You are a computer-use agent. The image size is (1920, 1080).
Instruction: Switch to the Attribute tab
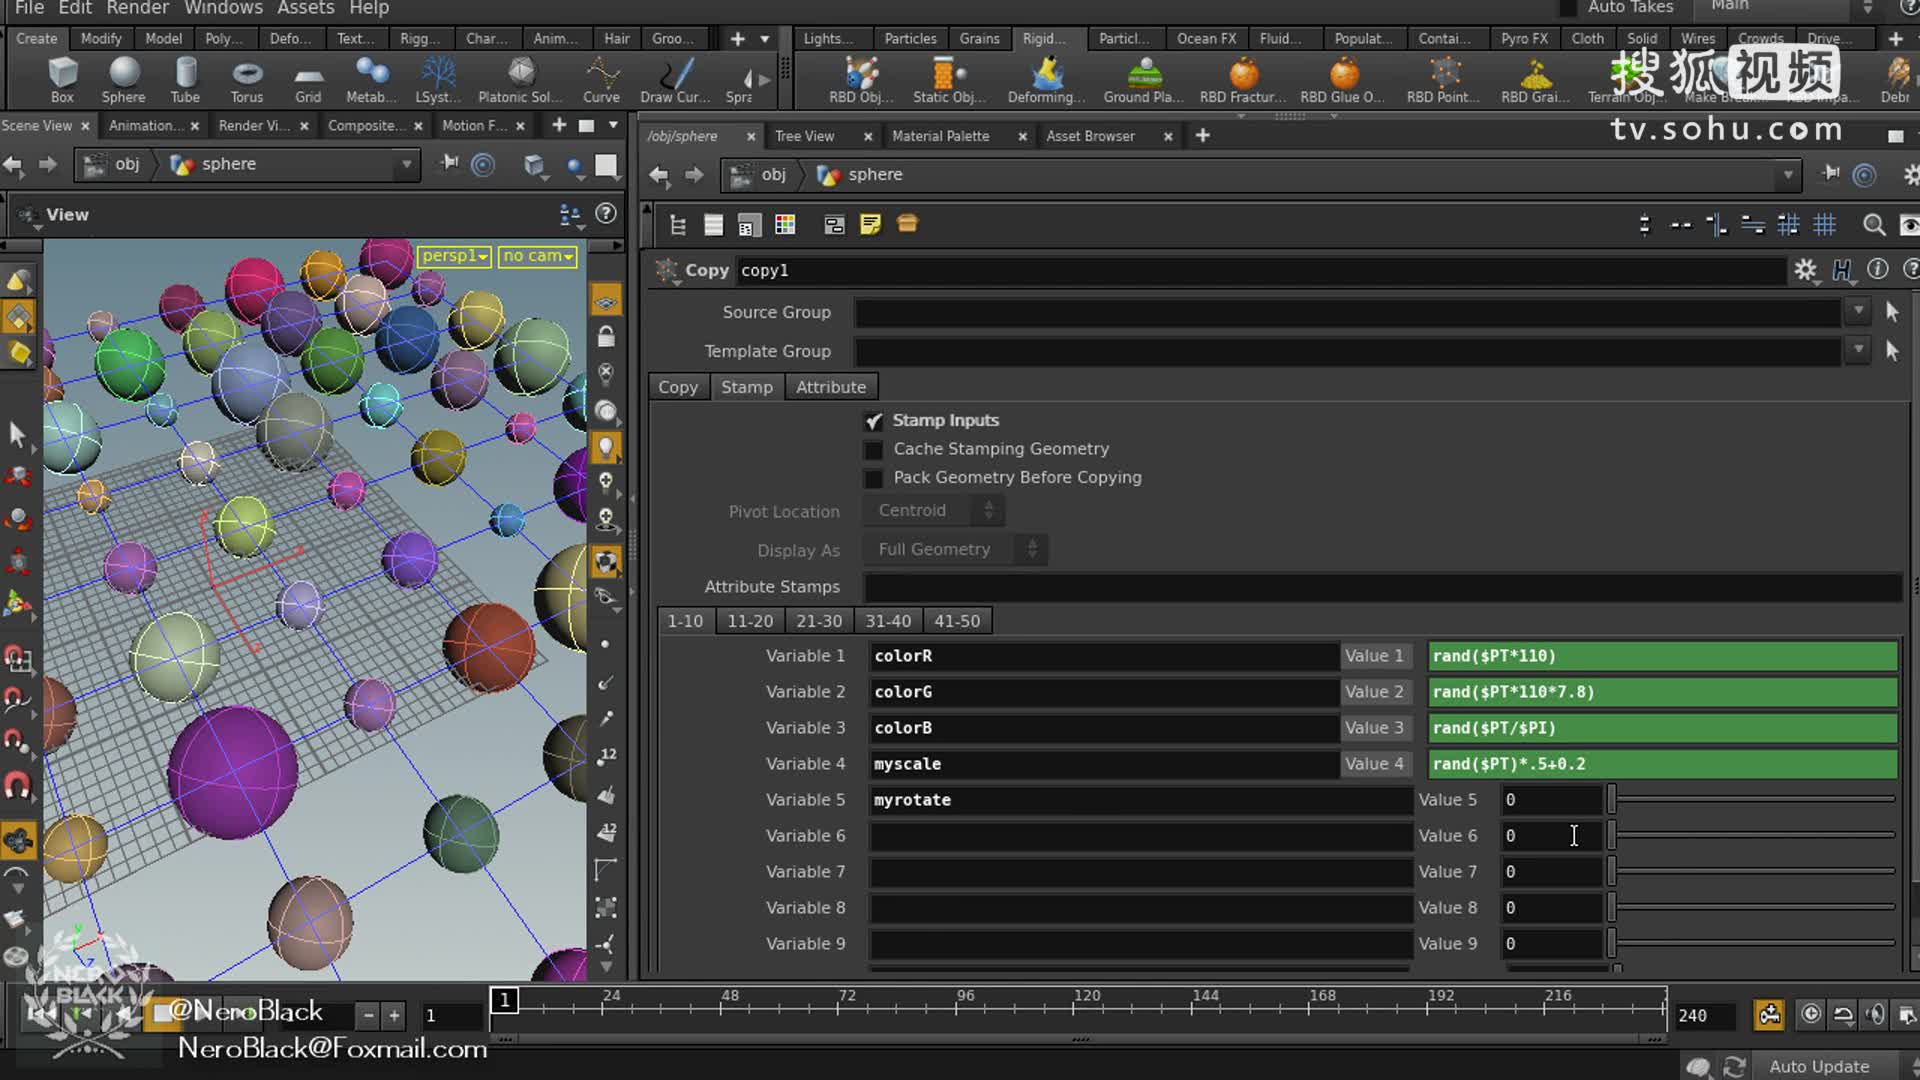829,385
